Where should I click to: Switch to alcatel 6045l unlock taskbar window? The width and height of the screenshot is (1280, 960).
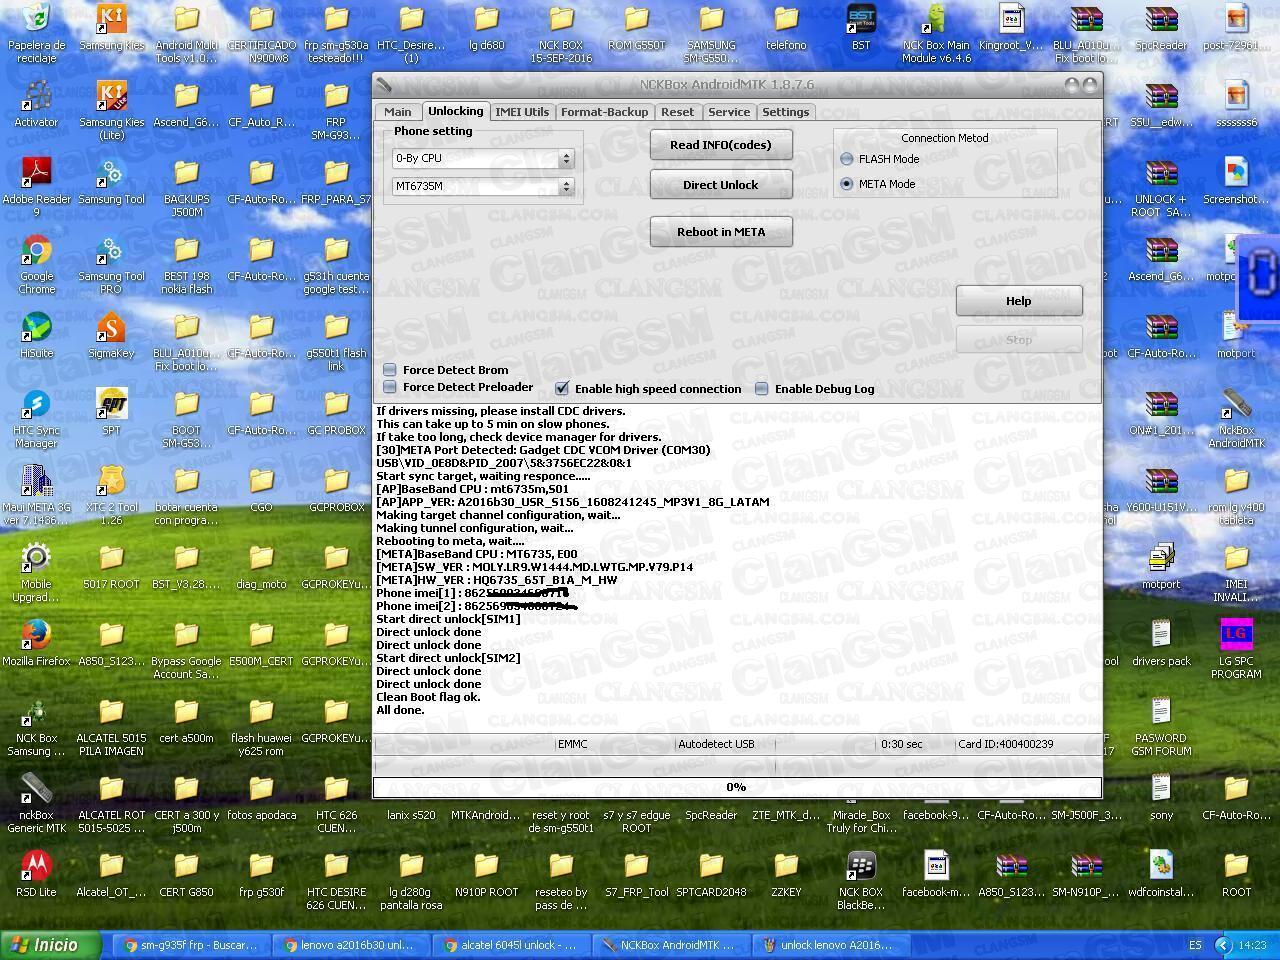tap(508, 945)
